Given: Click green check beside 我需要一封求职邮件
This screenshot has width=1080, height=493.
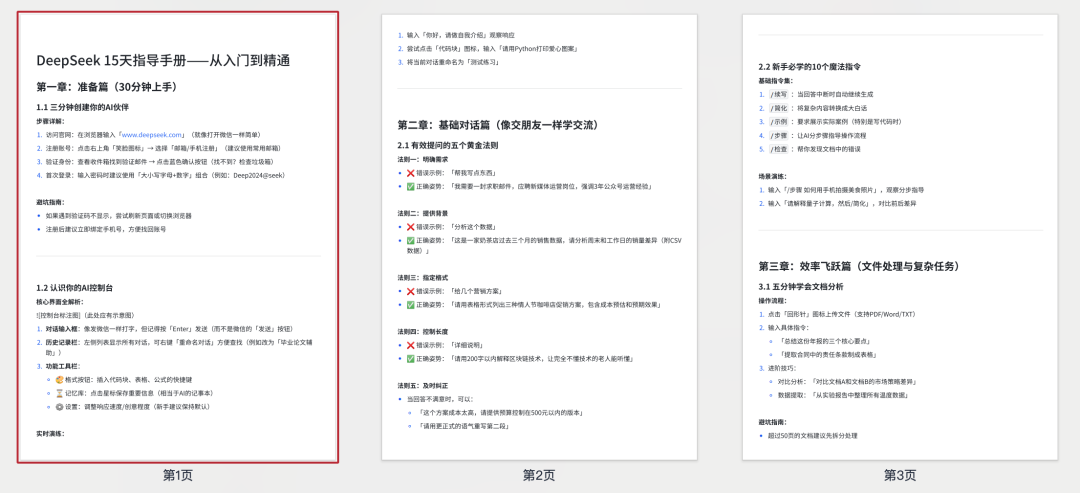Looking at the screenshot, I should point(411,187).
